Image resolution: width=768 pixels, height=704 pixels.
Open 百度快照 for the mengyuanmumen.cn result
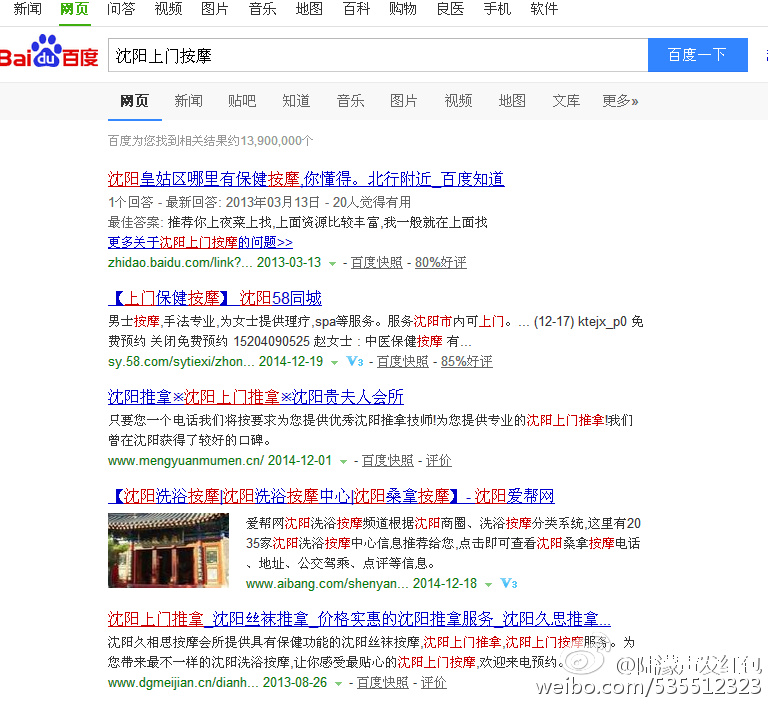[387, 460]
